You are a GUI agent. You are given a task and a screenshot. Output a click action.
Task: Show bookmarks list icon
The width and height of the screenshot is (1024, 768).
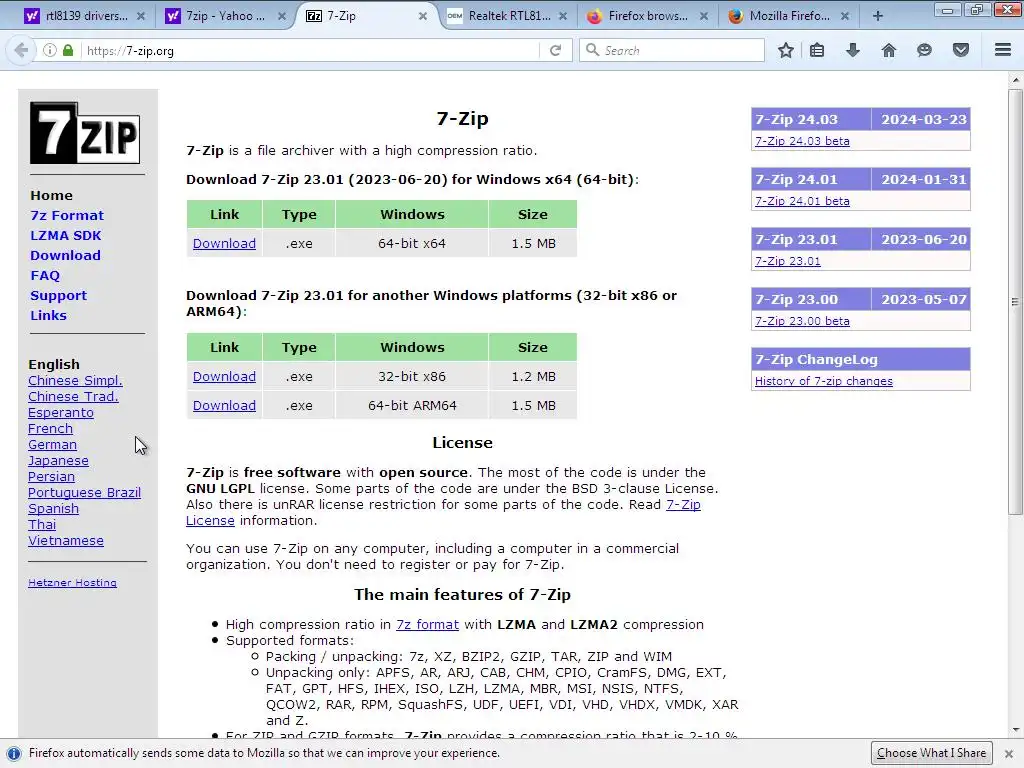[x=817, y=50]
